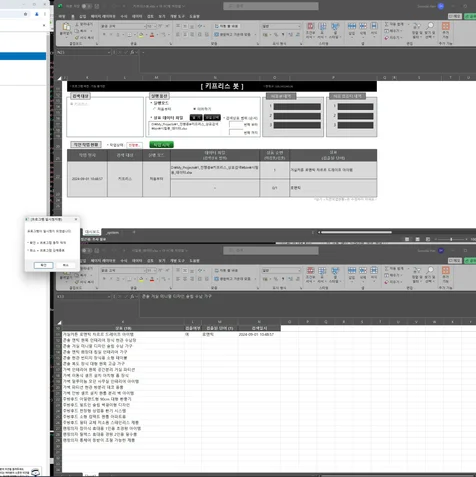Expand the Name Box dropdown in lower Excel window
476x477 pixels.
click(x=109, y=296)
